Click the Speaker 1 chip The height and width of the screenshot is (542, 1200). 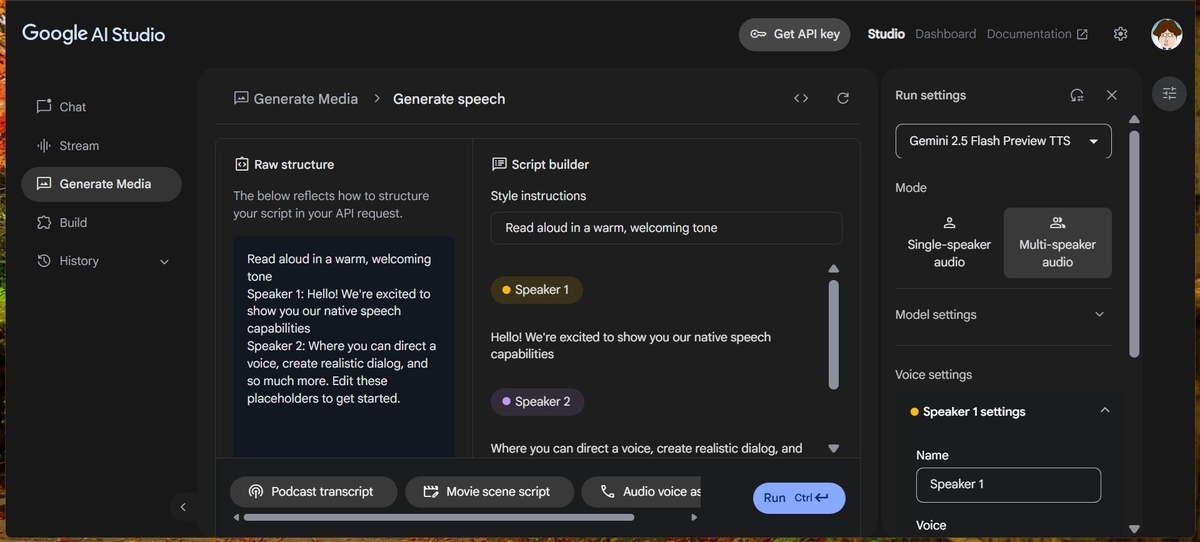click(x=537, y=290)
